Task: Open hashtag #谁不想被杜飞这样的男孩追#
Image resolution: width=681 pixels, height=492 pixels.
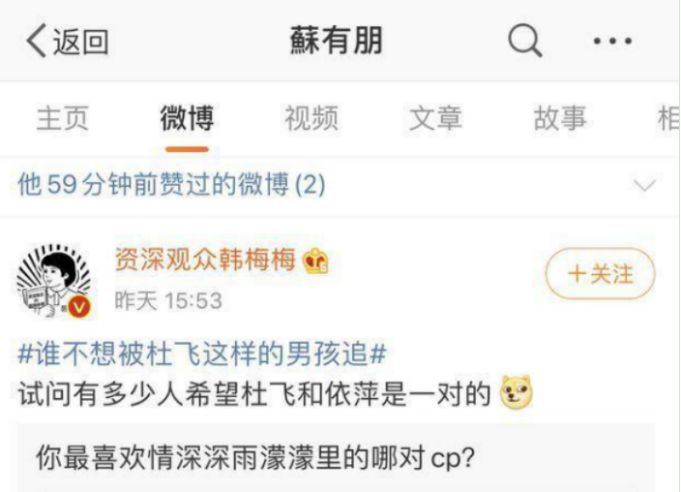Action: [x=202, y=354]
